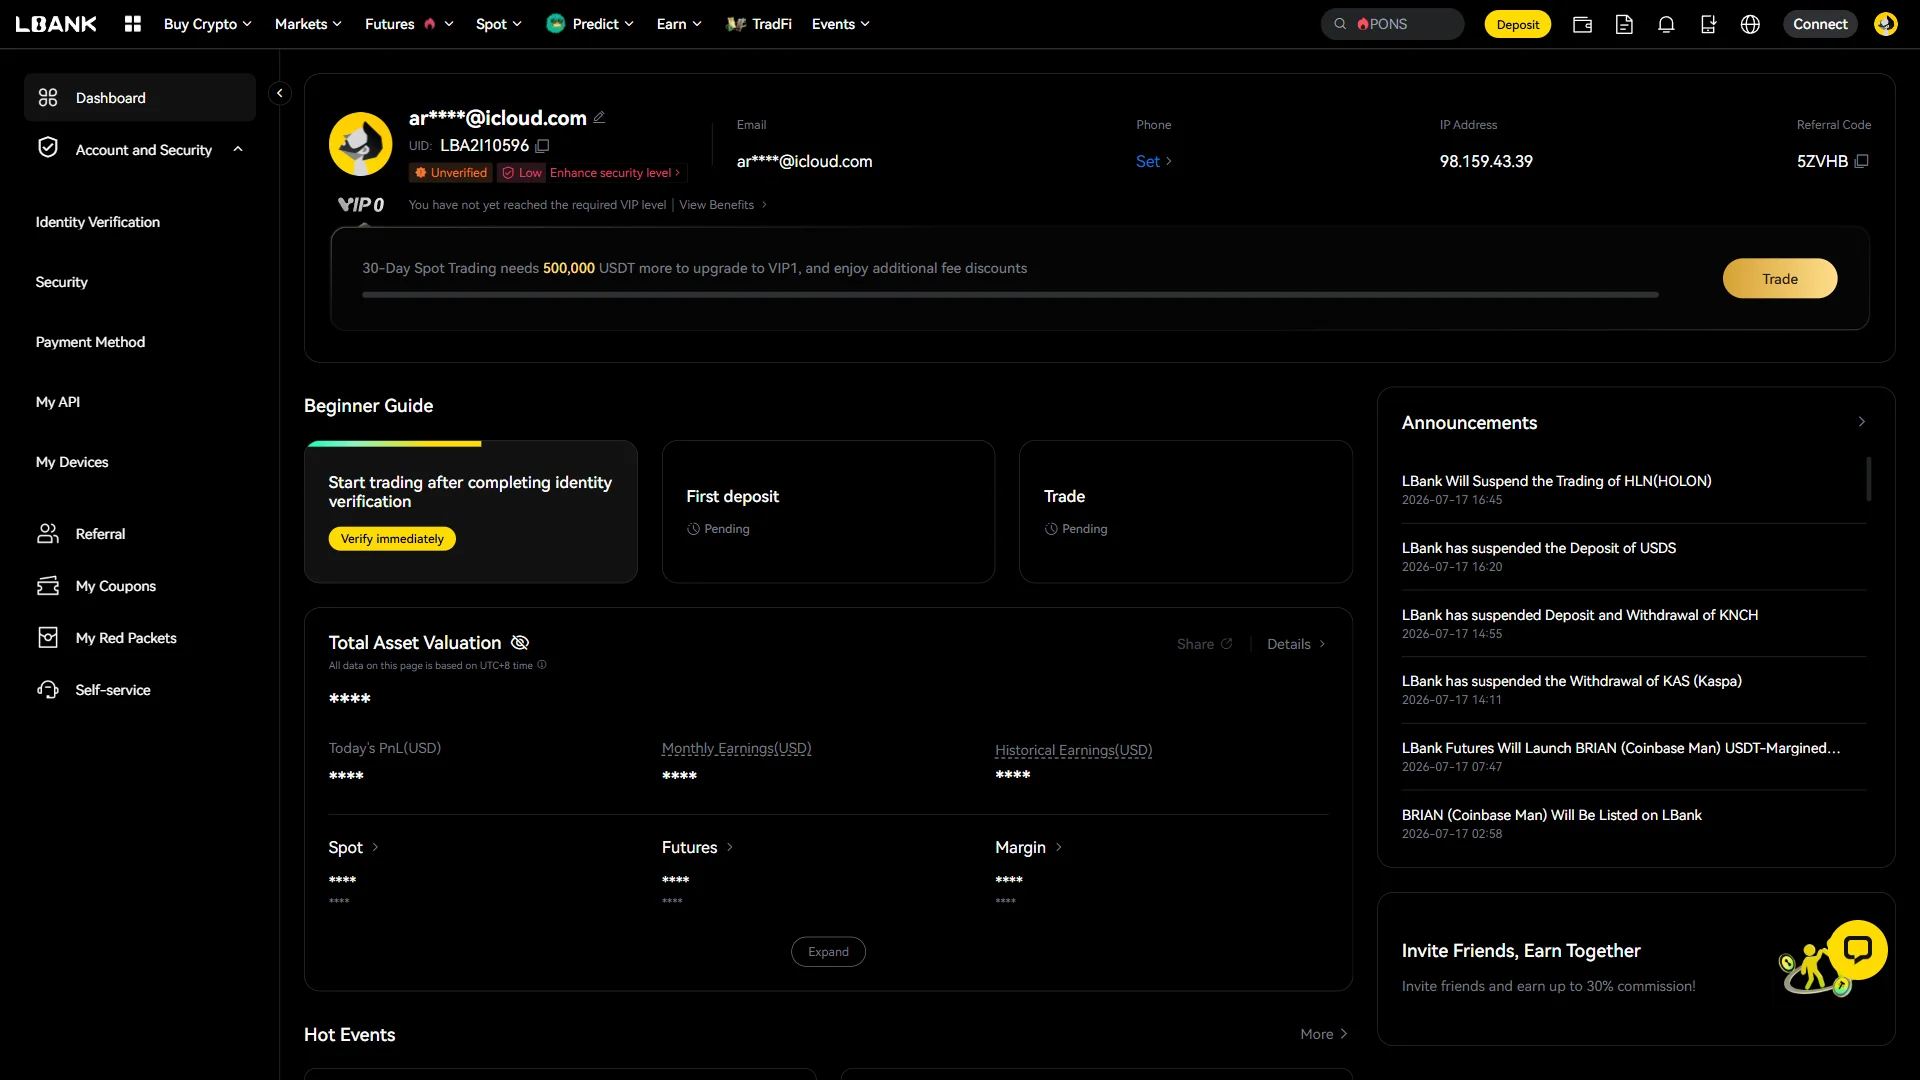
Task: Click the UTC+8 info icon
Action: [x=542, y=665]
